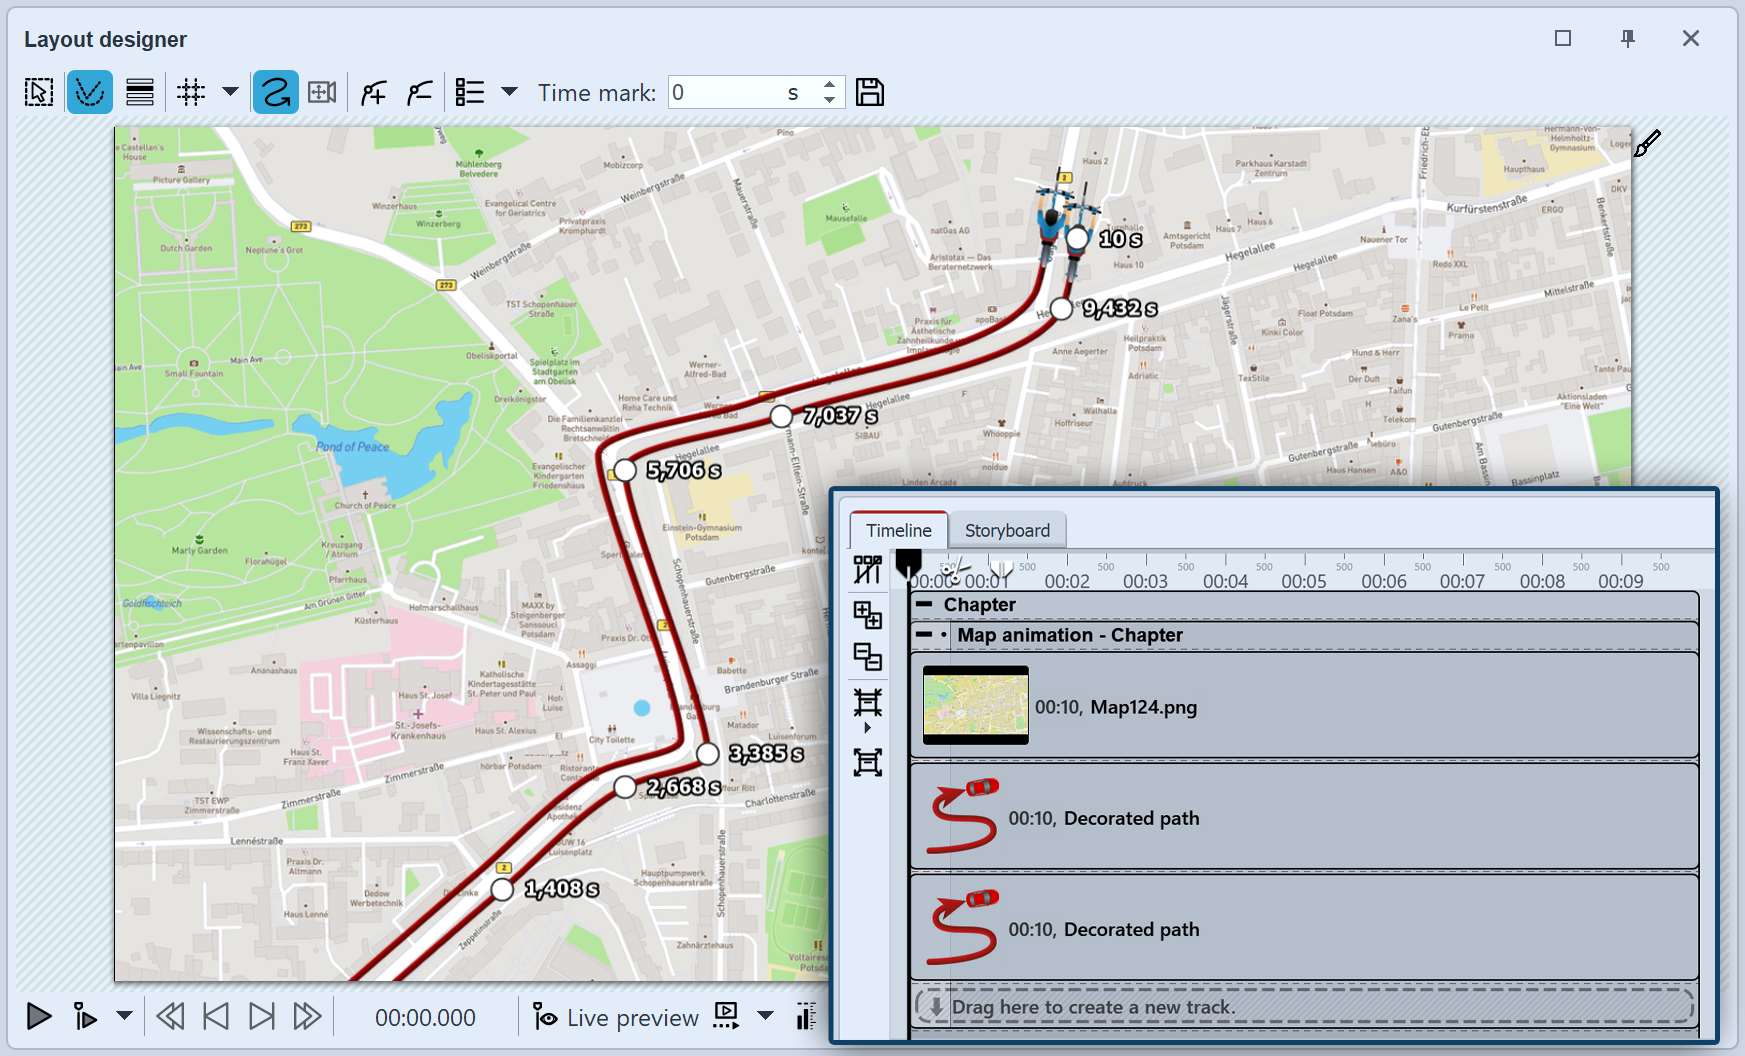
Task: Open the Live preview dropdown arrow
Action: click(x=765, y=1016)
